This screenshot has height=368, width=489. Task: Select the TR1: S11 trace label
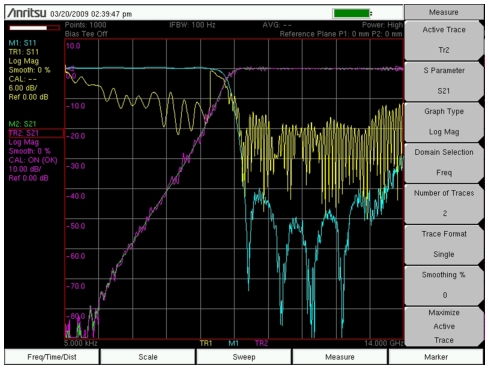tap(24, 52)
